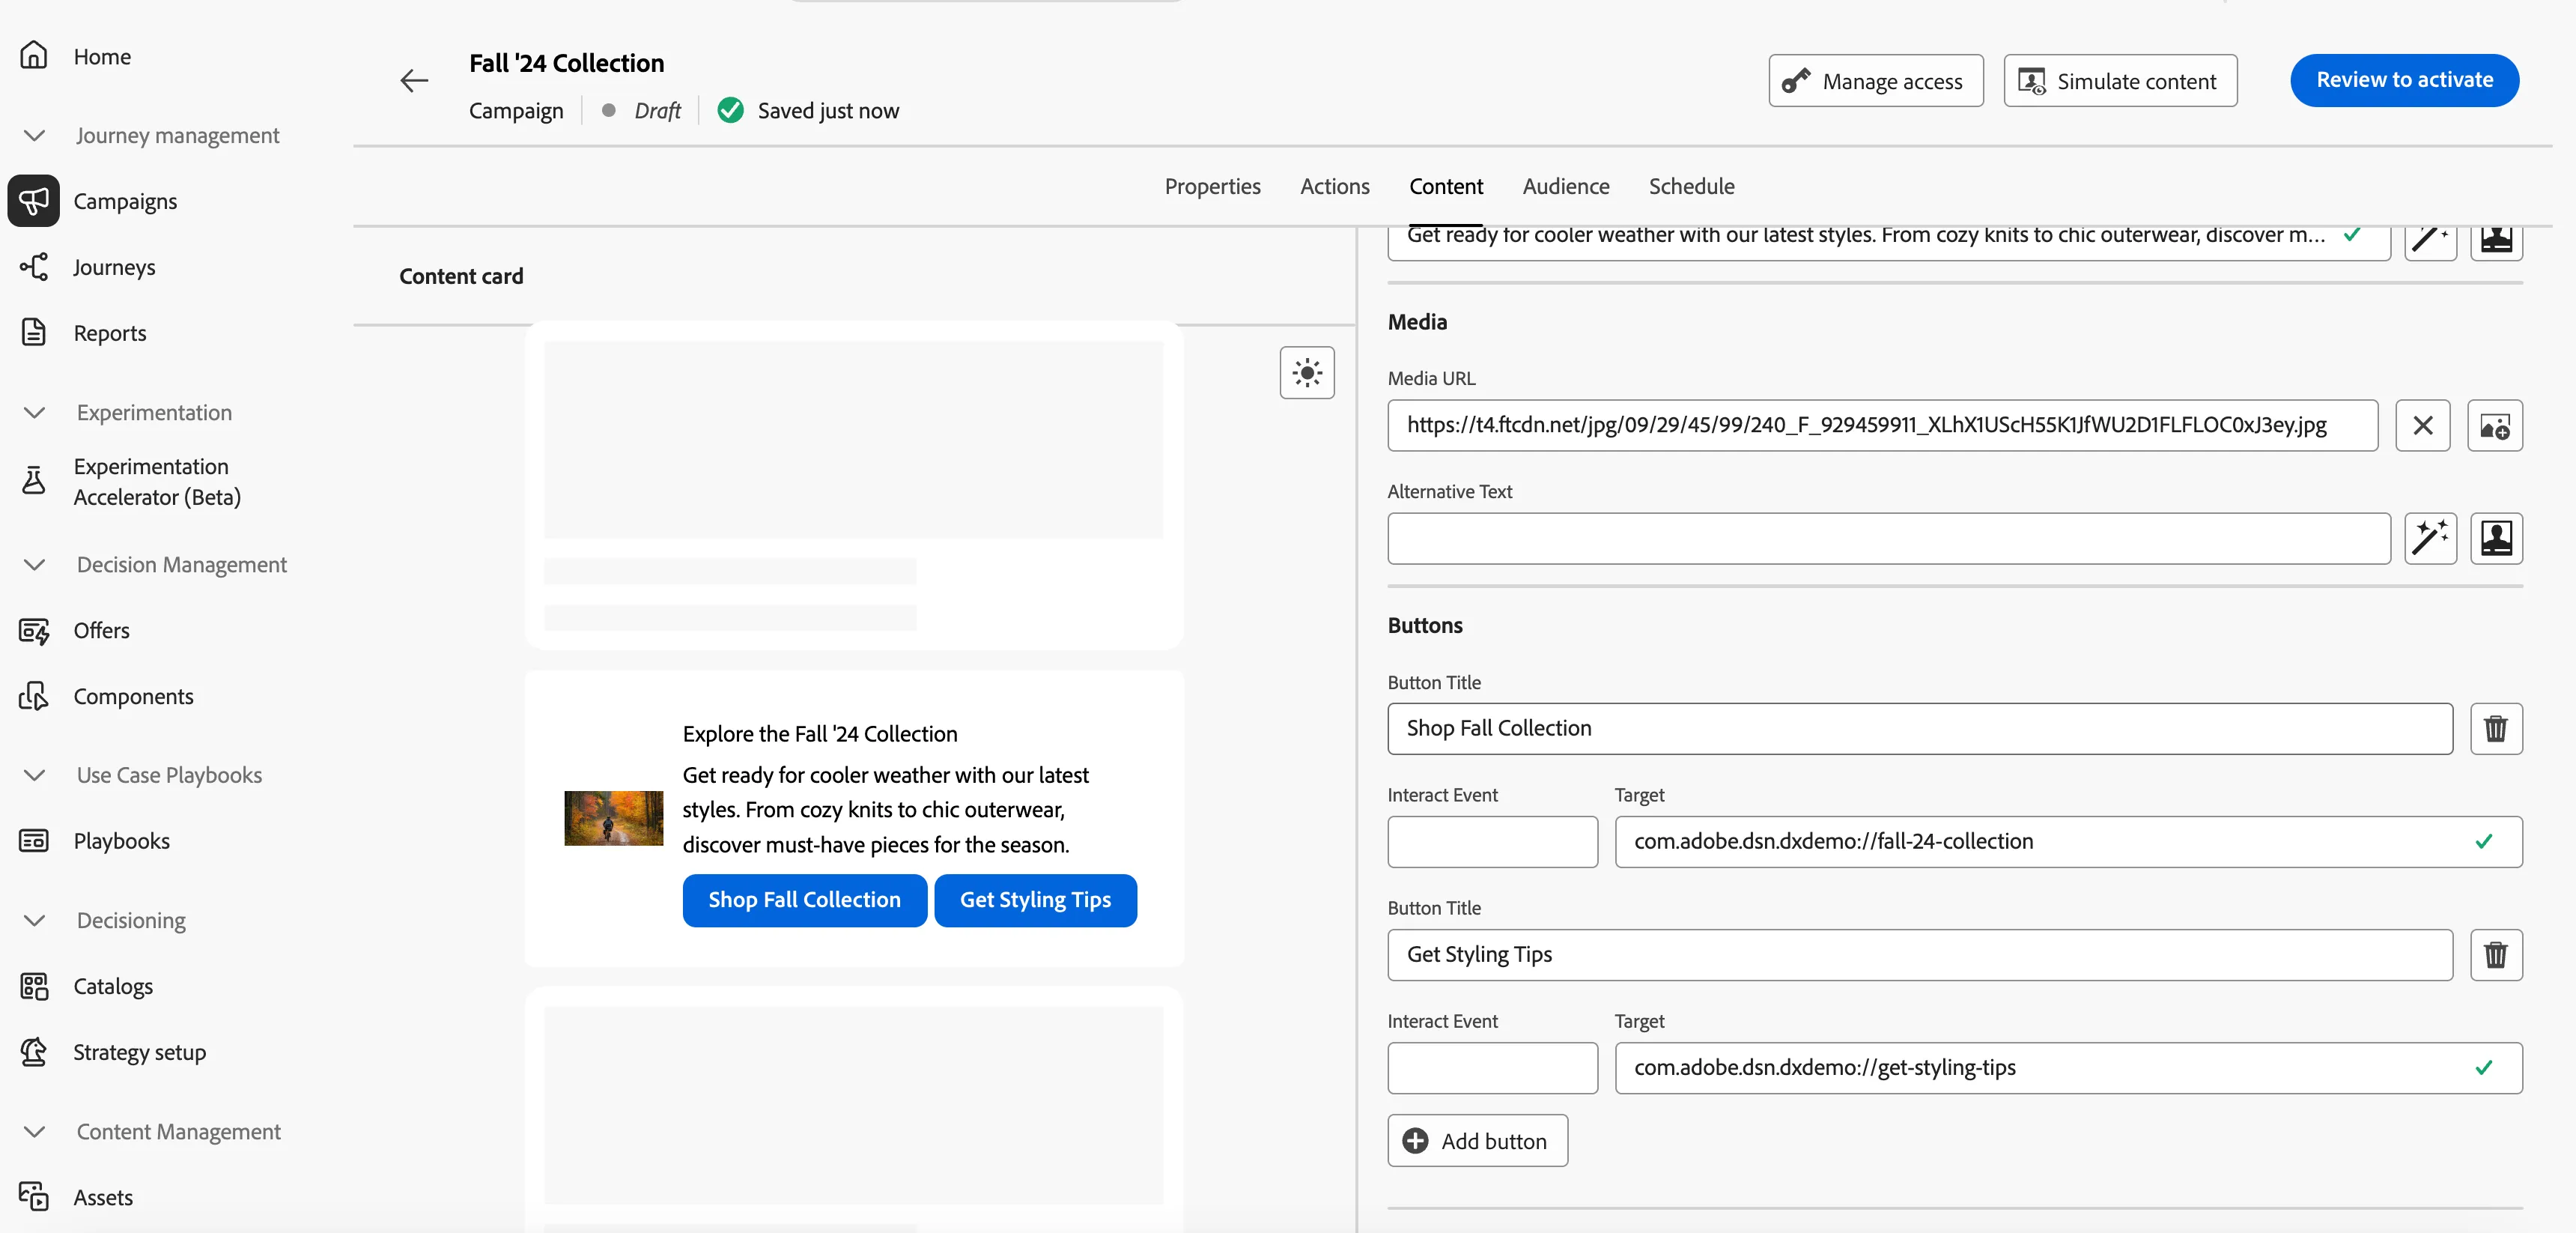Switch to the Audience tab
The image size is (2576, 1233).
tap(1566, 186)
